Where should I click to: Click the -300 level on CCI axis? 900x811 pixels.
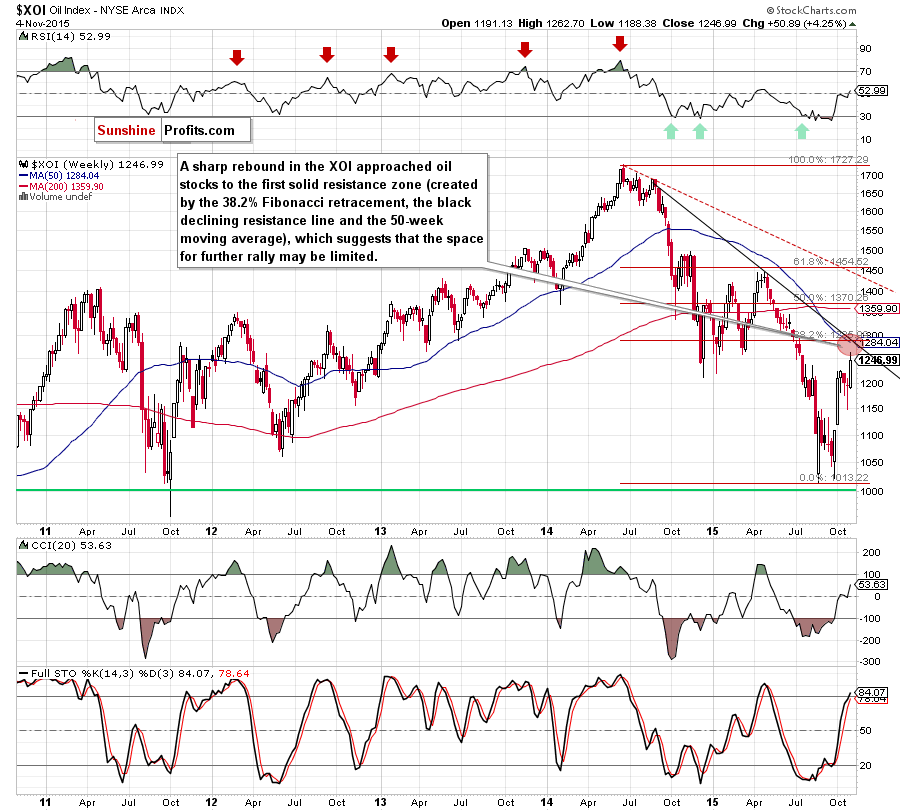coord(870,662)
